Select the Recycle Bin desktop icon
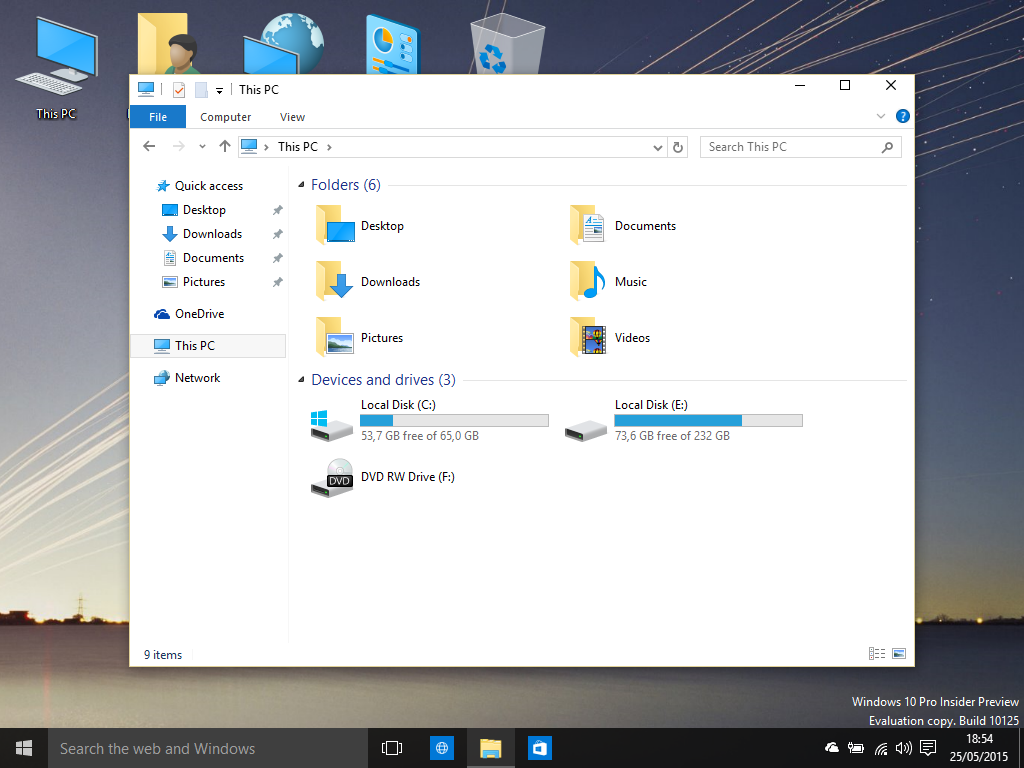Screen dimensions: 1024x768 pos(506,44)
